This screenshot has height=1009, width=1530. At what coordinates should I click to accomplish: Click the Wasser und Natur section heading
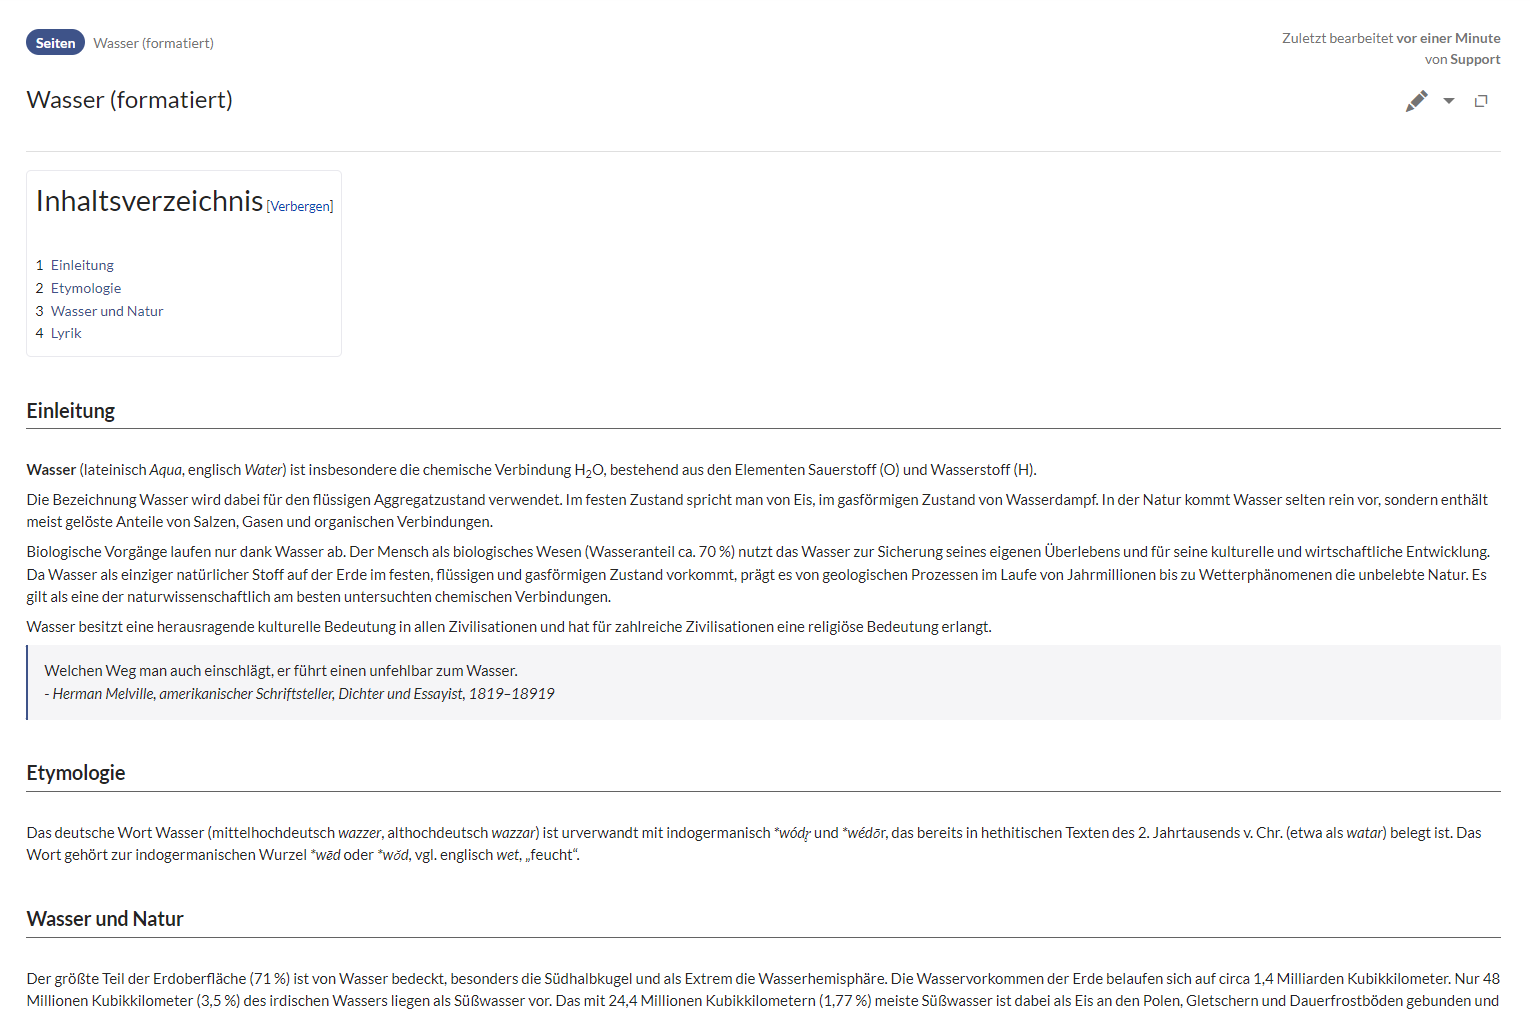[105, 919]
